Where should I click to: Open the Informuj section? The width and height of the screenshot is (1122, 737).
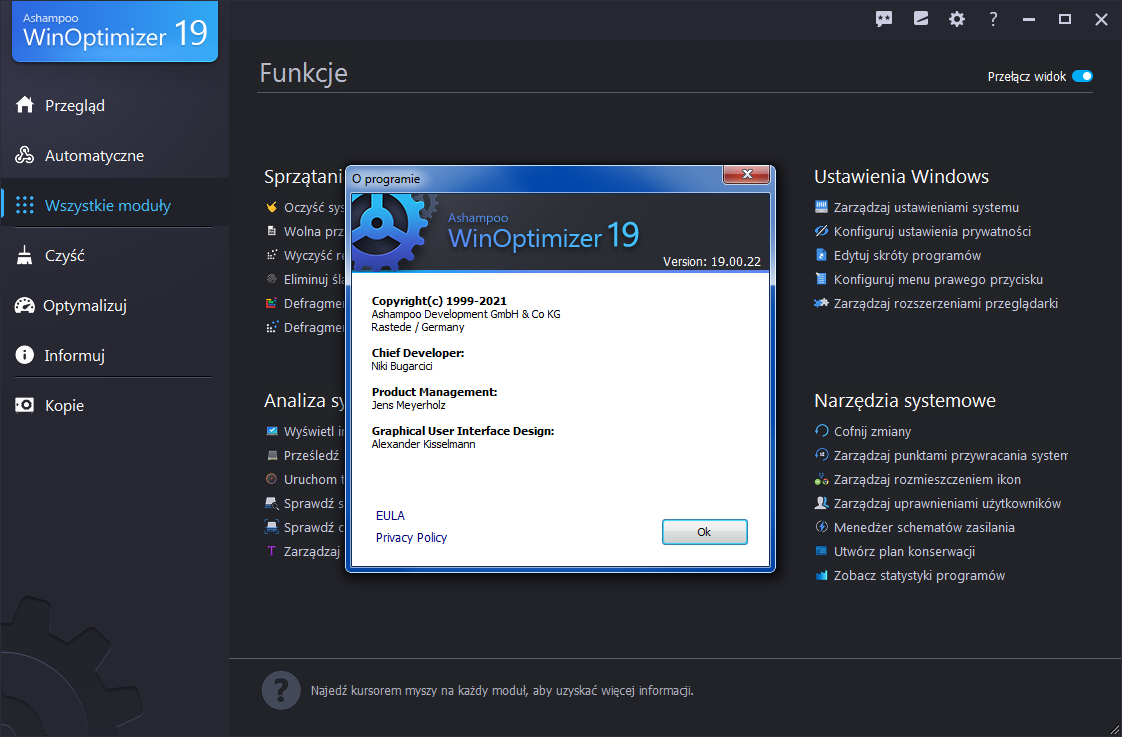point(114,356)
